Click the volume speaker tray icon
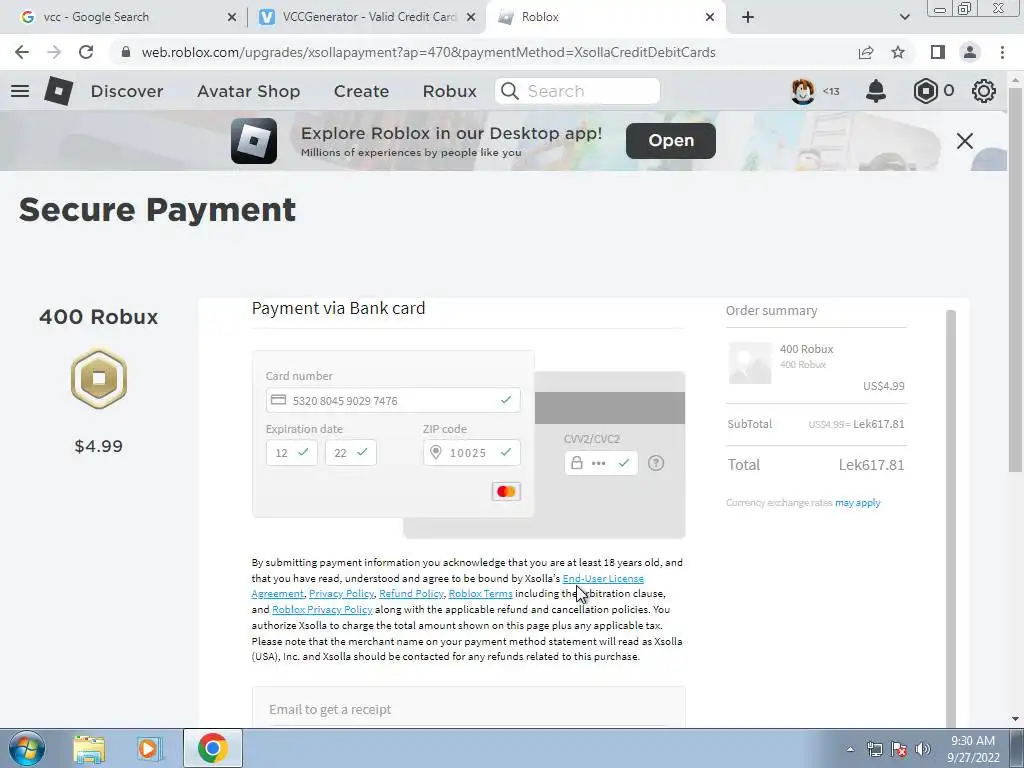The height and width of the screenshot is (768, 1024). 923,749
